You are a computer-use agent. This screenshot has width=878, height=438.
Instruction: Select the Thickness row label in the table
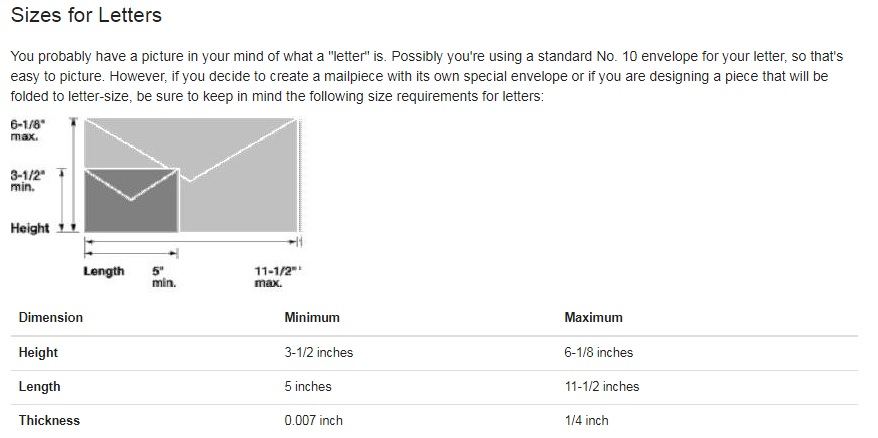pyautogui.click(x=49, y=420)
